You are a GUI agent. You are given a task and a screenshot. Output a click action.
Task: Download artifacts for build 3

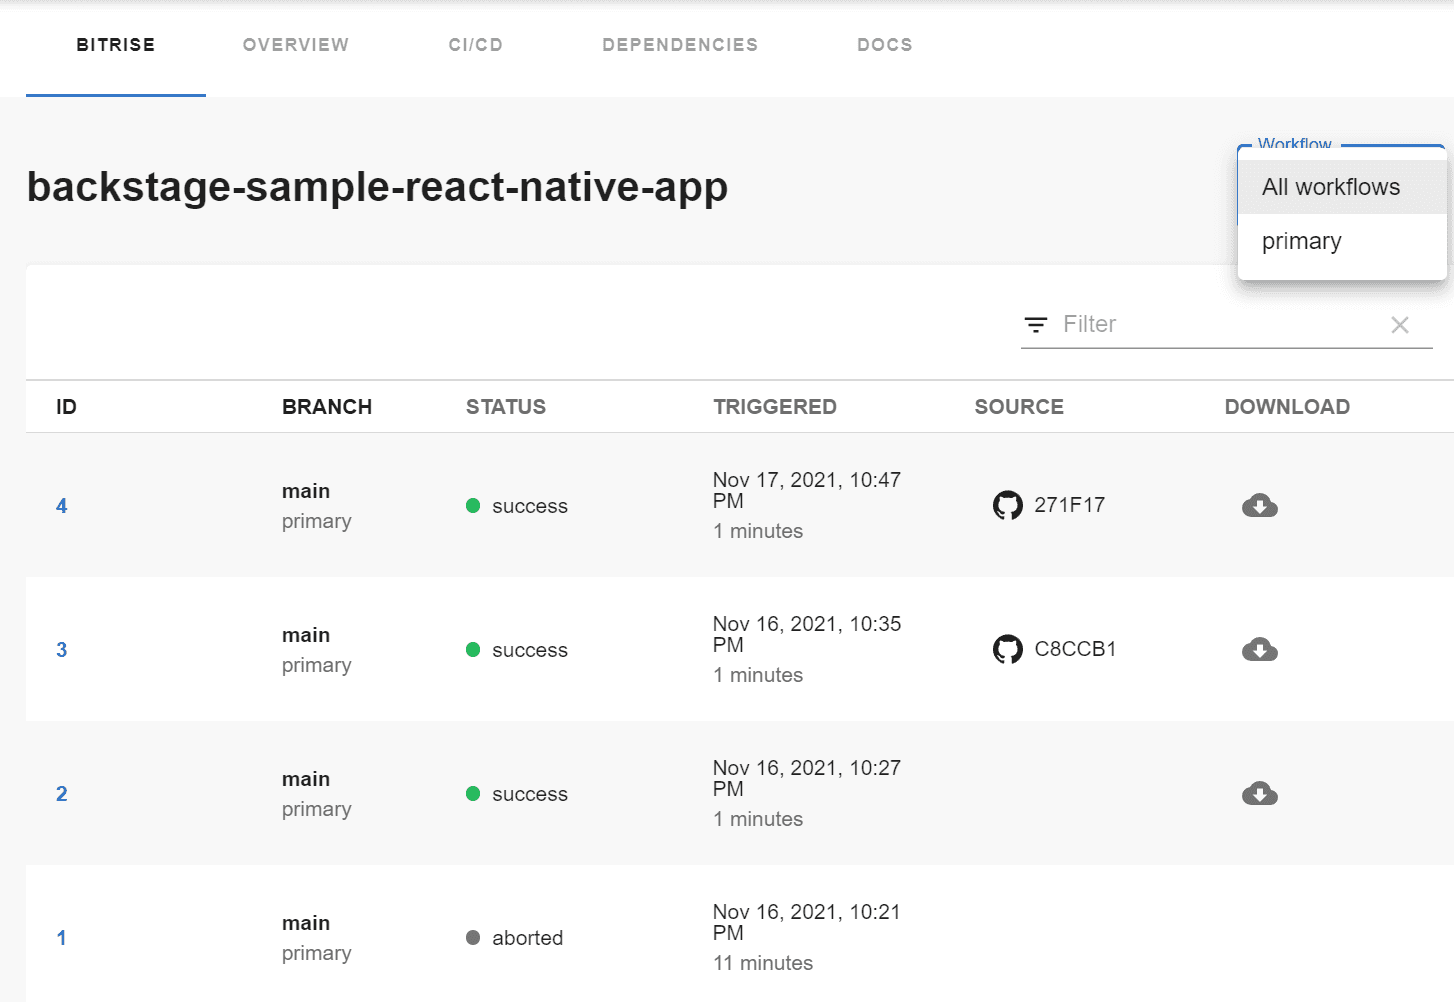click(x=1260, y=650)
